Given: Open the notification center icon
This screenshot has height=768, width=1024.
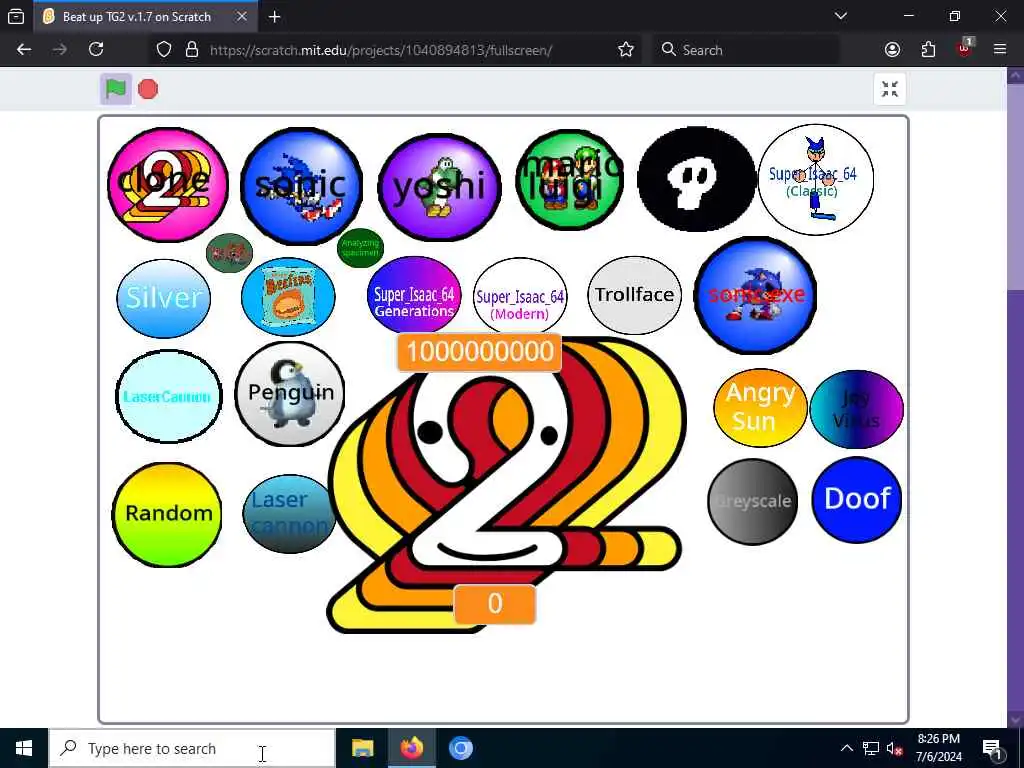Looking at the screenshot, I should tap(992, 748).
